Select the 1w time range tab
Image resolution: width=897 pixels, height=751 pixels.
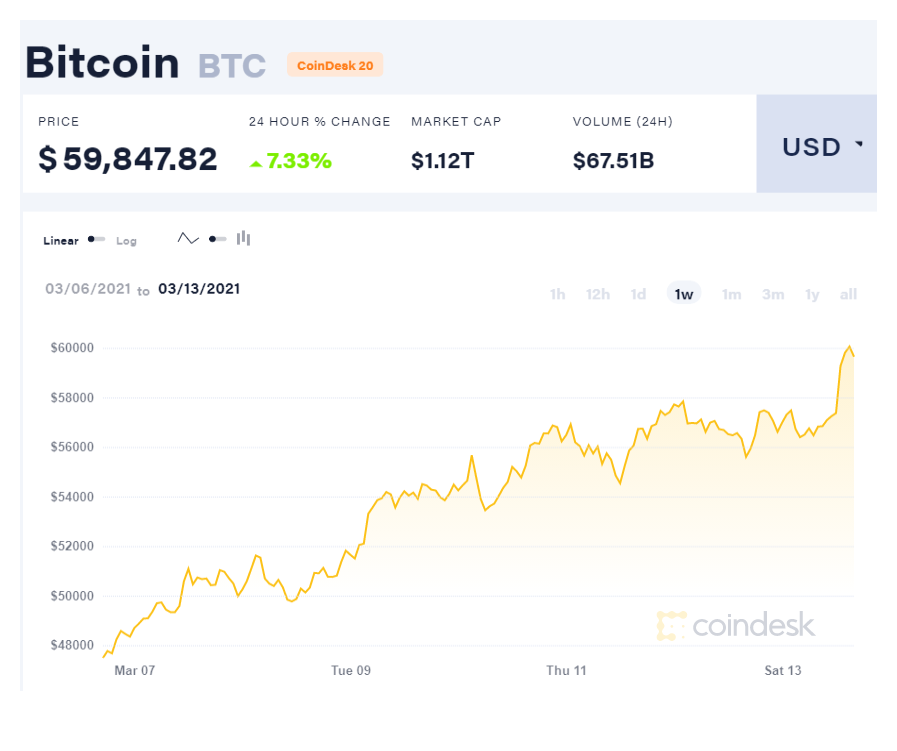coord(684,293)
